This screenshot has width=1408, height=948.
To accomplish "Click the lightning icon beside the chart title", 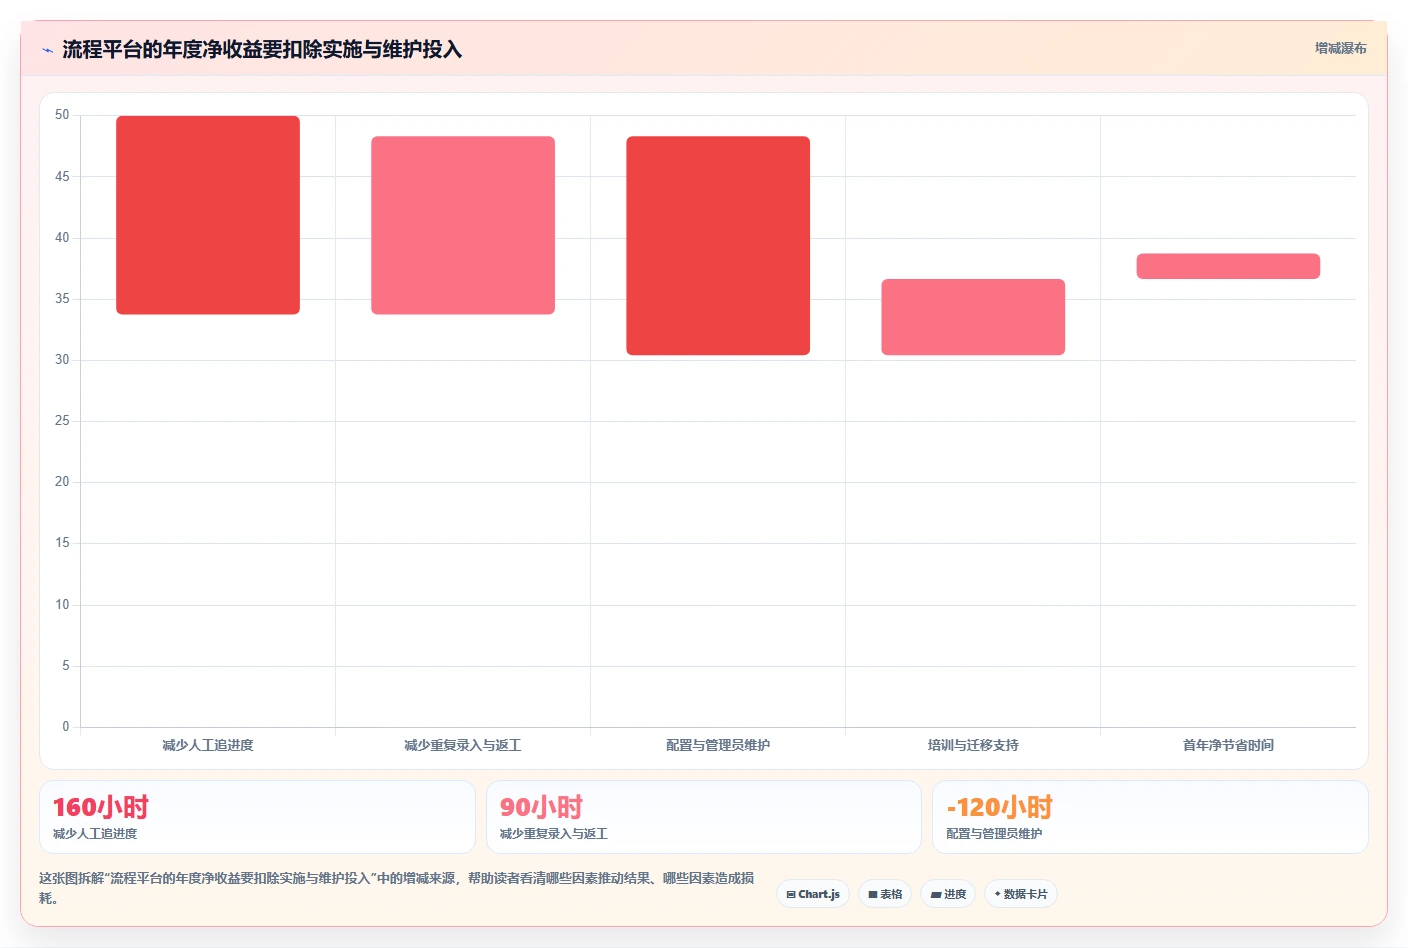I will pyautogui.click(x=47, y=50).
